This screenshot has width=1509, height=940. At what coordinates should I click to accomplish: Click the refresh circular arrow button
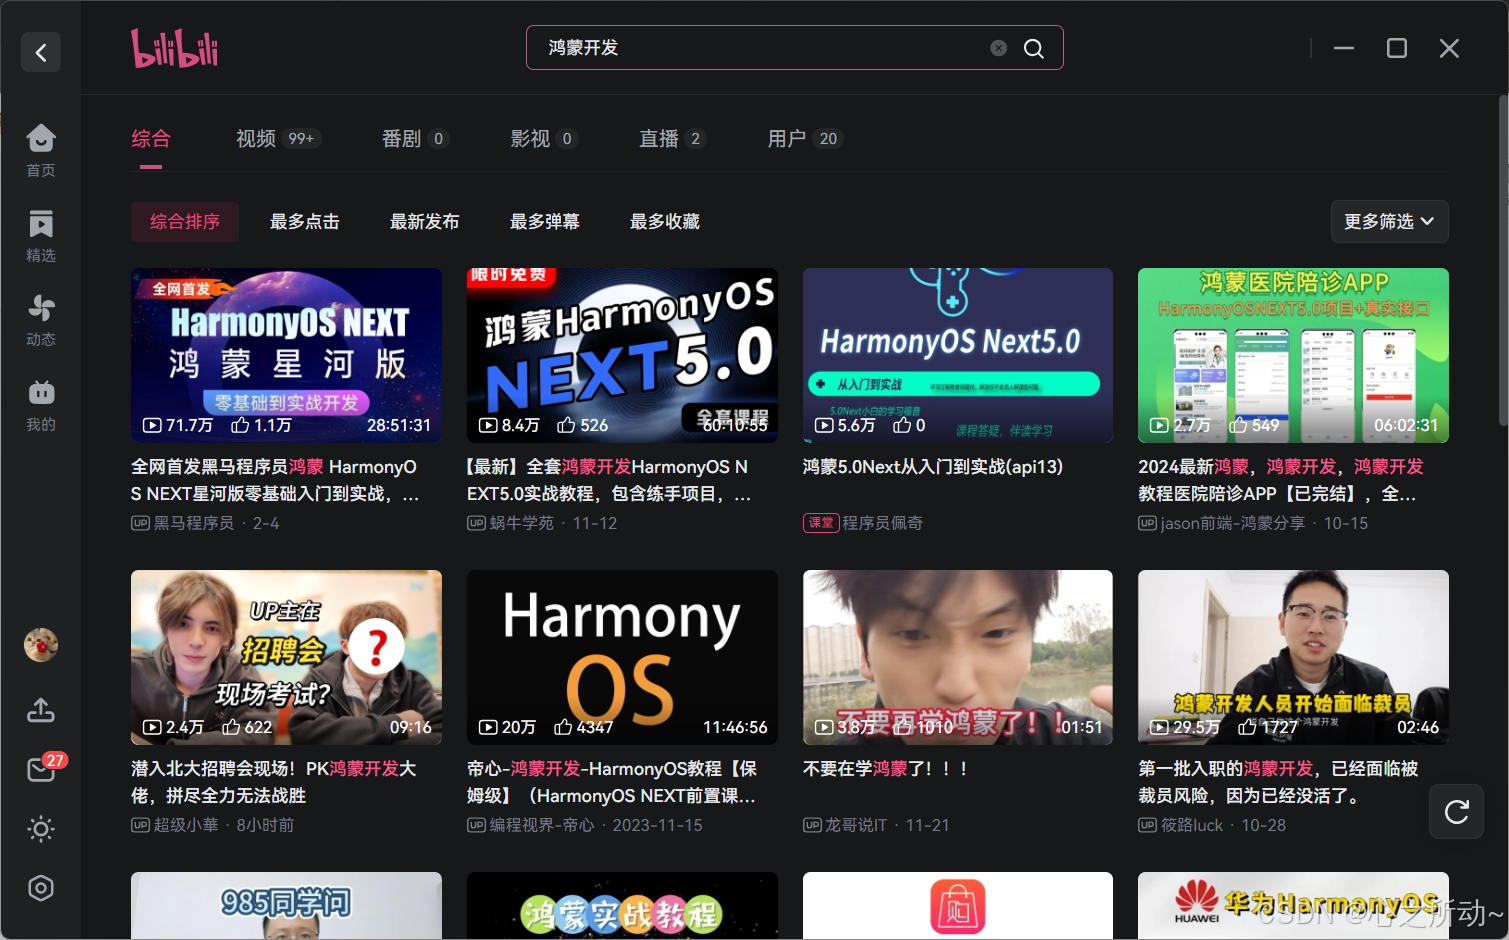pos(1457,812)
